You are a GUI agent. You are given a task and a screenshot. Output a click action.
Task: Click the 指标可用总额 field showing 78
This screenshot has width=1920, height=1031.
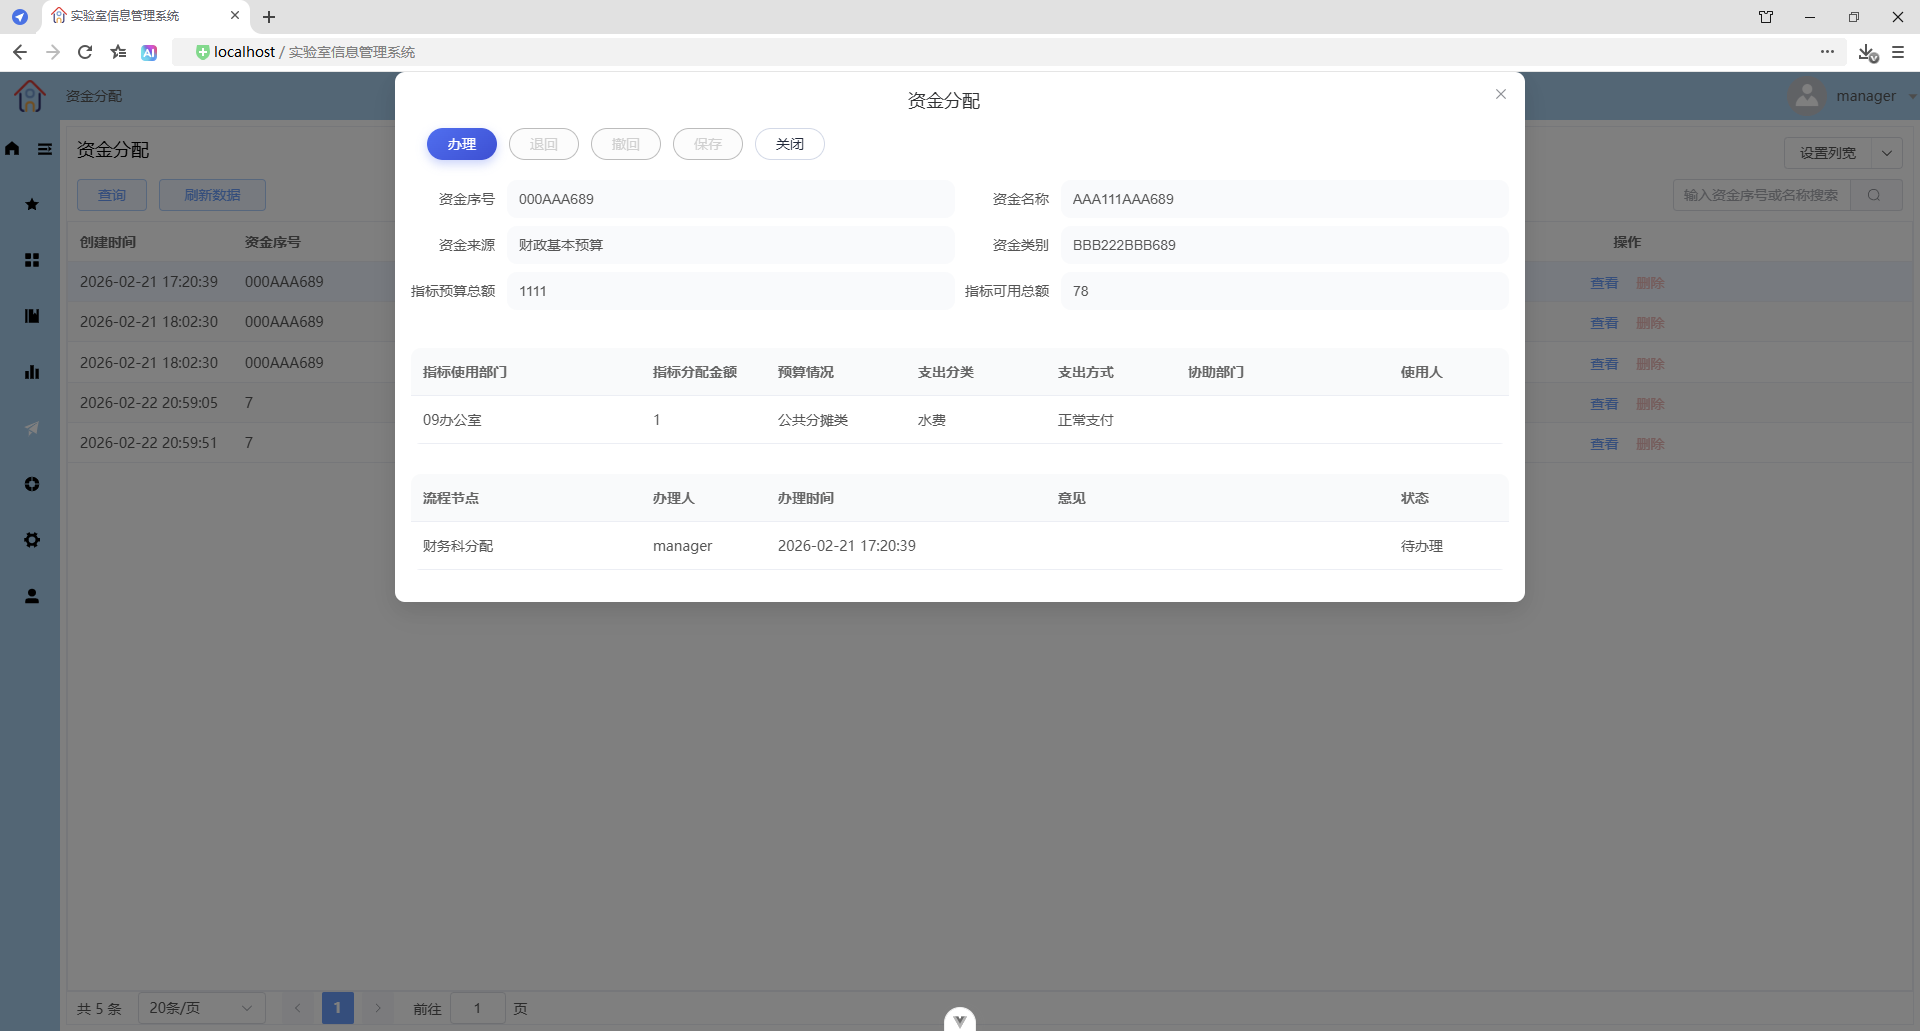tap(1285, 291)
